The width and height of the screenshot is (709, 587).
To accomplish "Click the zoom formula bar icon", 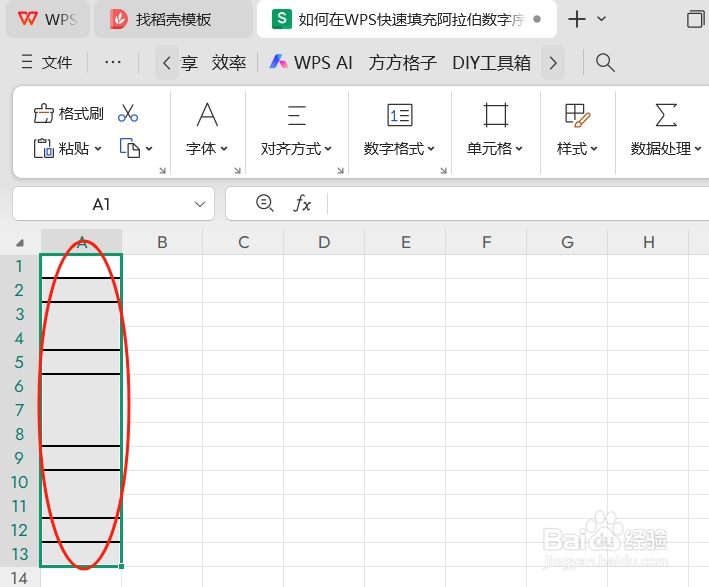I will coord(265,203).
